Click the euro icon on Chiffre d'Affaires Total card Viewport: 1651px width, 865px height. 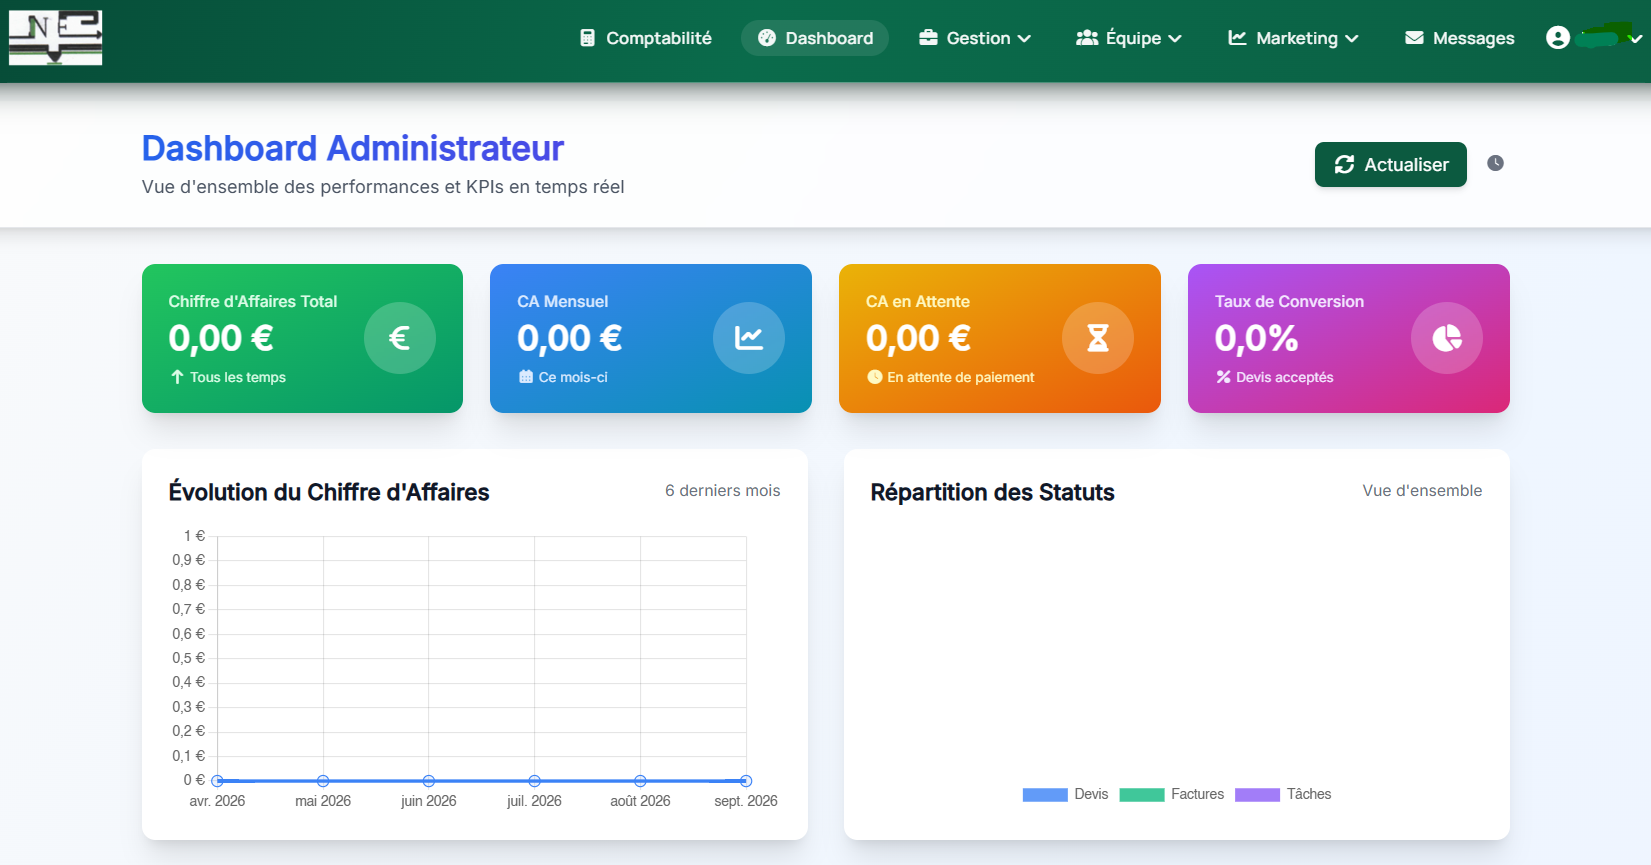click(x=400, y=338)
